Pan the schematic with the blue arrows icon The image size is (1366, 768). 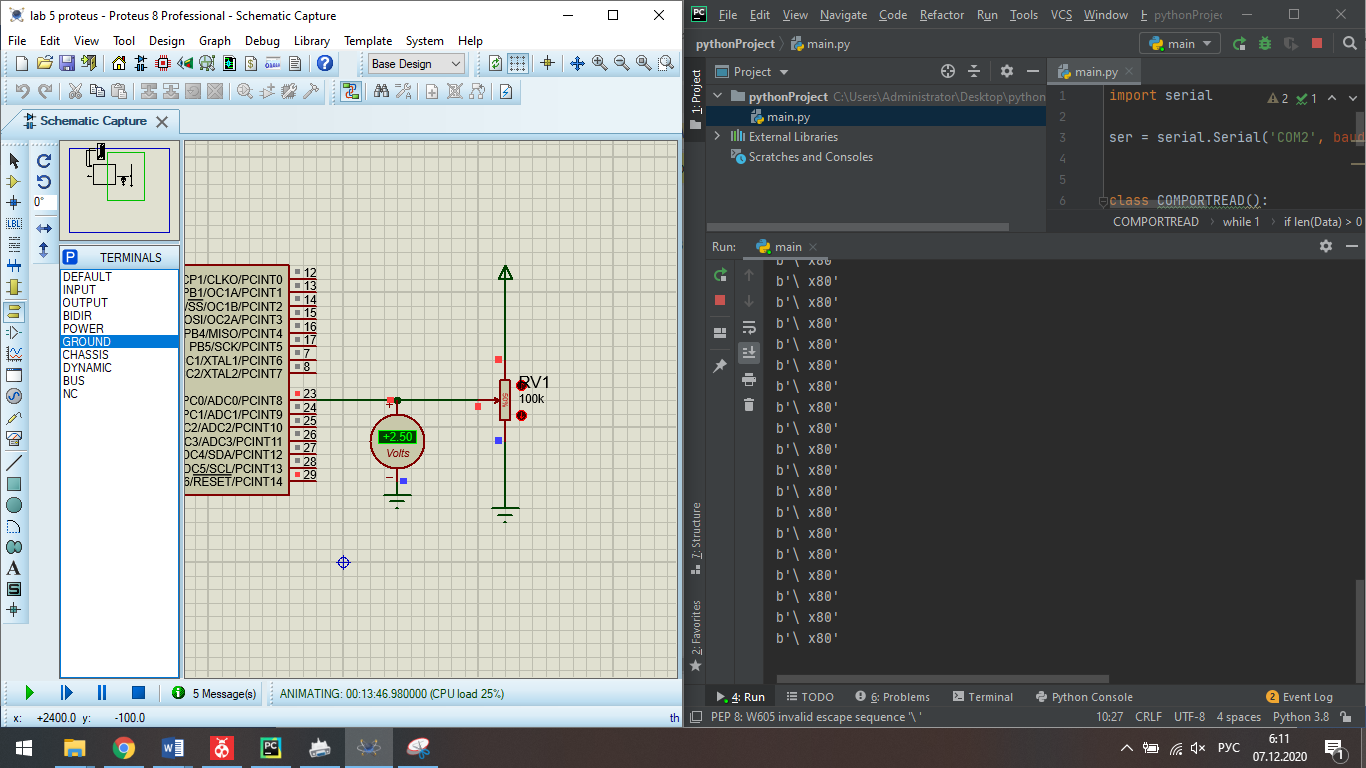(577, 63)
